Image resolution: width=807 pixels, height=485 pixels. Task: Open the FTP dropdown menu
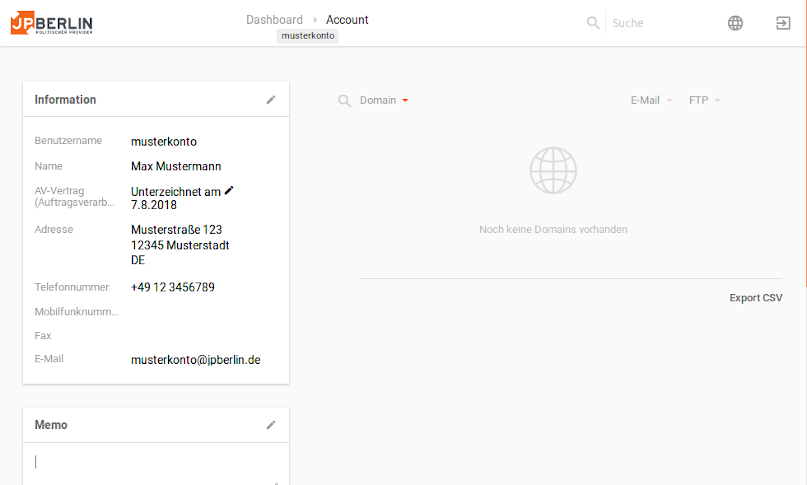coord(704,101)
